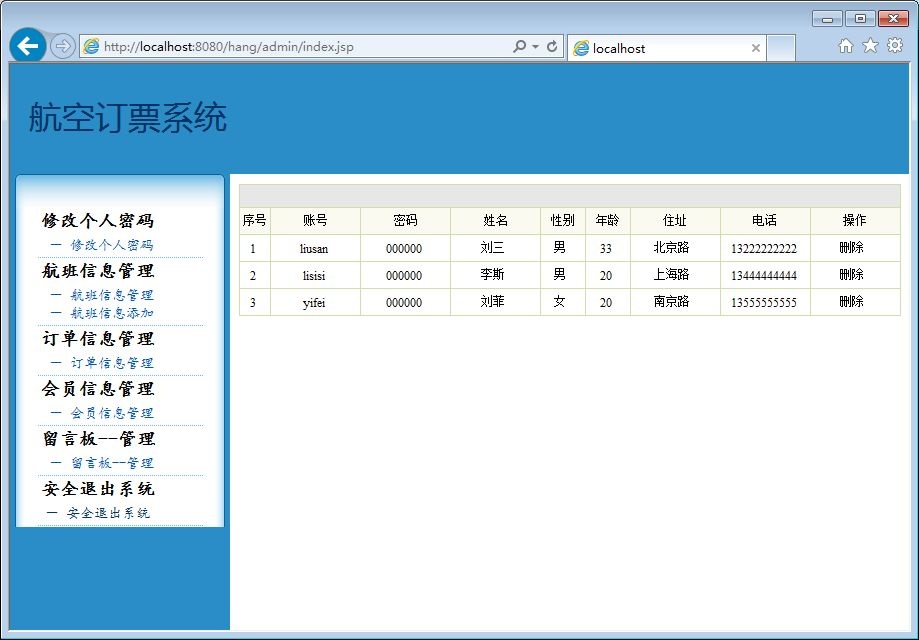
Task: Select the yifei account cell
Action: coord(314,302)
